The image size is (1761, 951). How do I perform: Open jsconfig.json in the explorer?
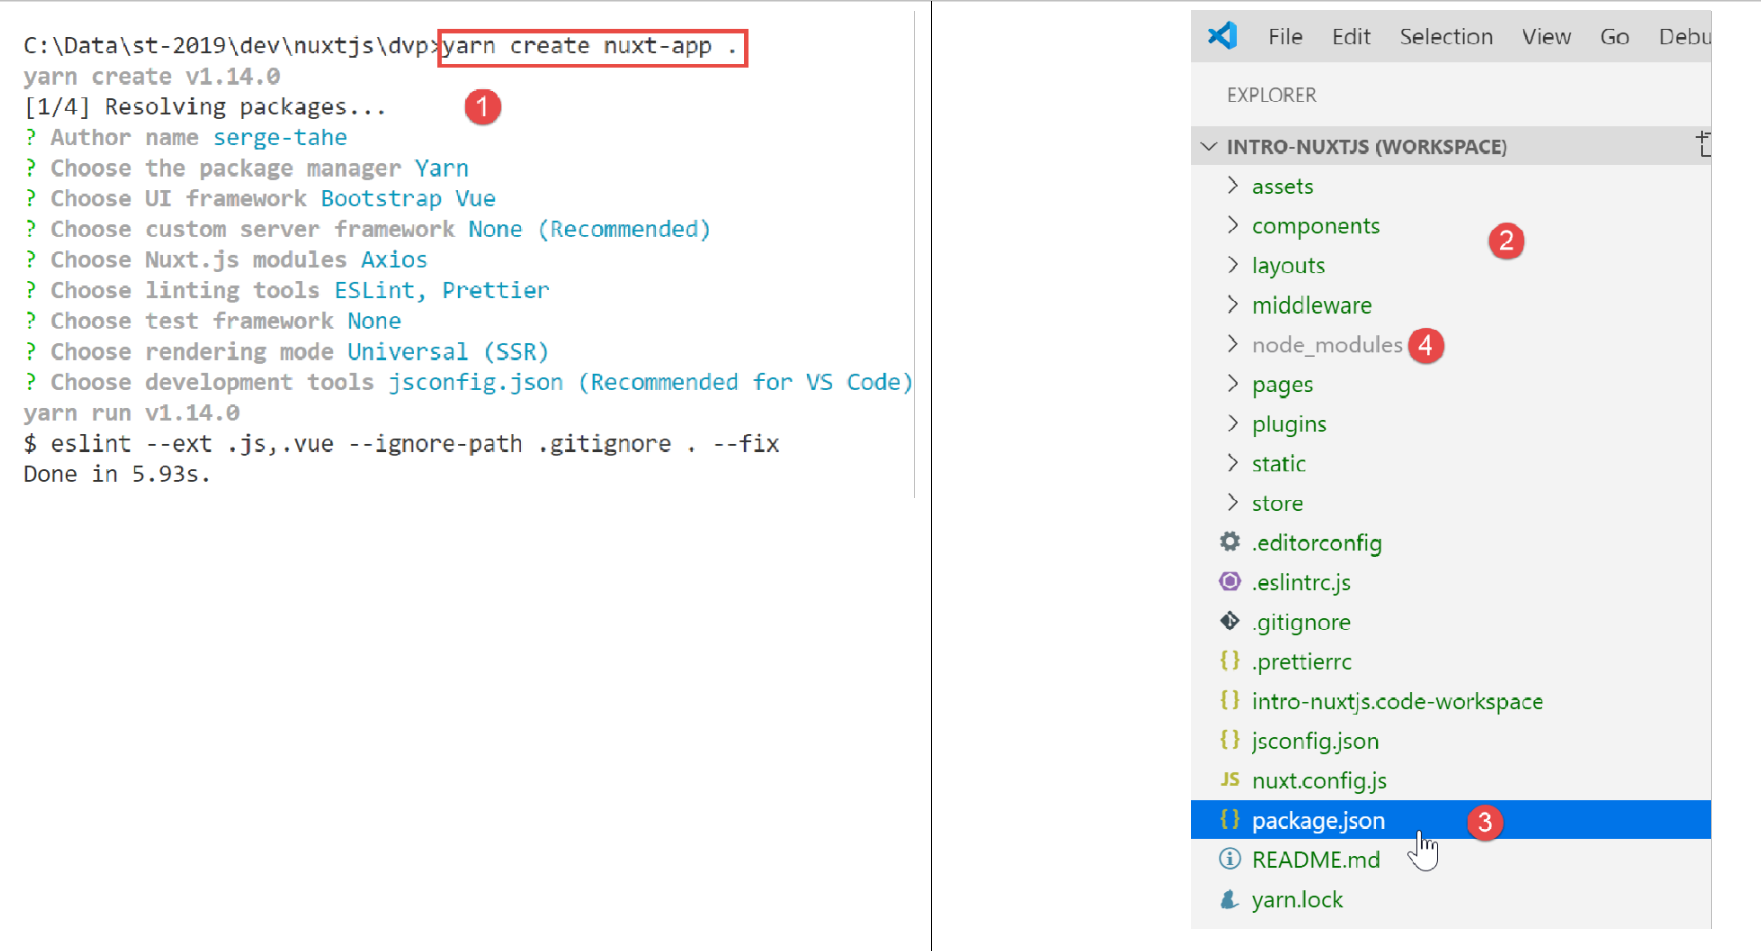click(x=1315, y=741)
